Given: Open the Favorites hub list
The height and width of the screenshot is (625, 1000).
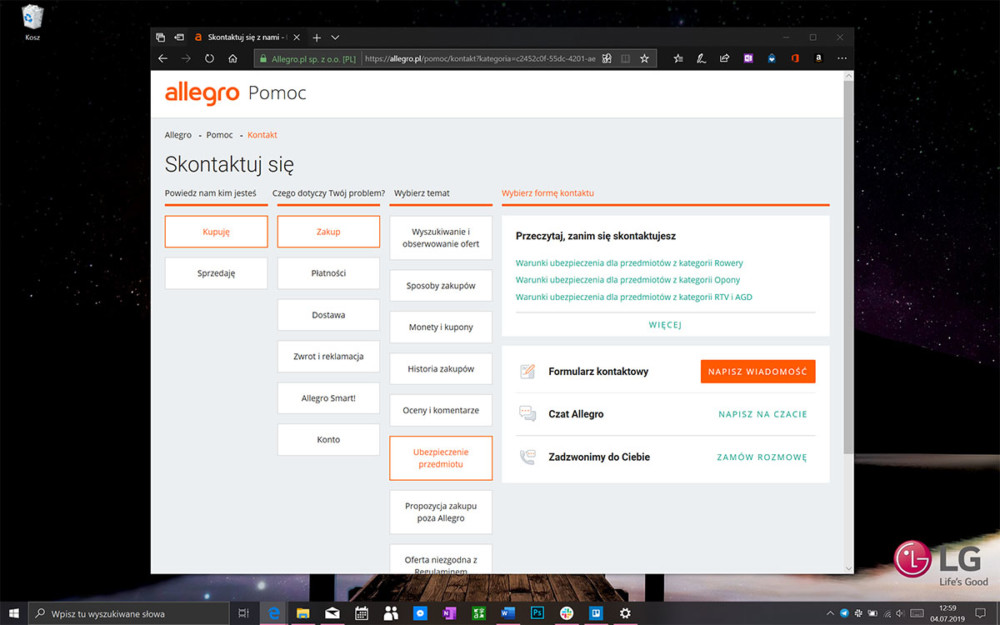Looking at the screenshot, I should (678, 59).
